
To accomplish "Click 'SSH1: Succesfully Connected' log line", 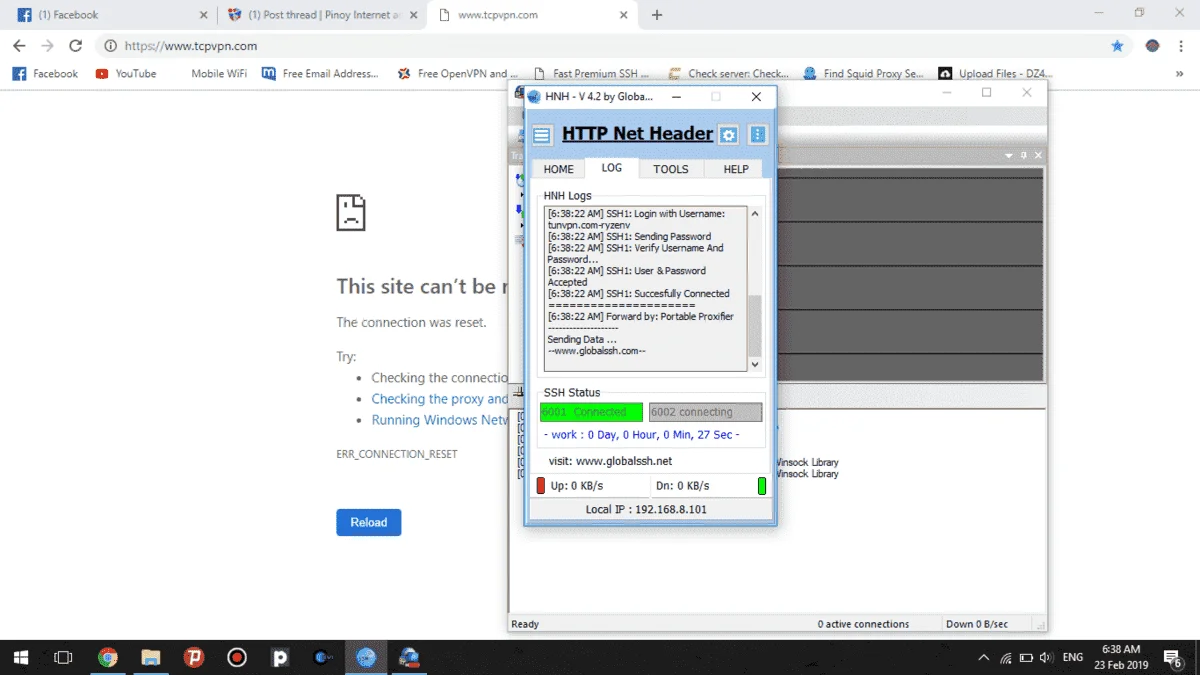I will tap(639, 294).
